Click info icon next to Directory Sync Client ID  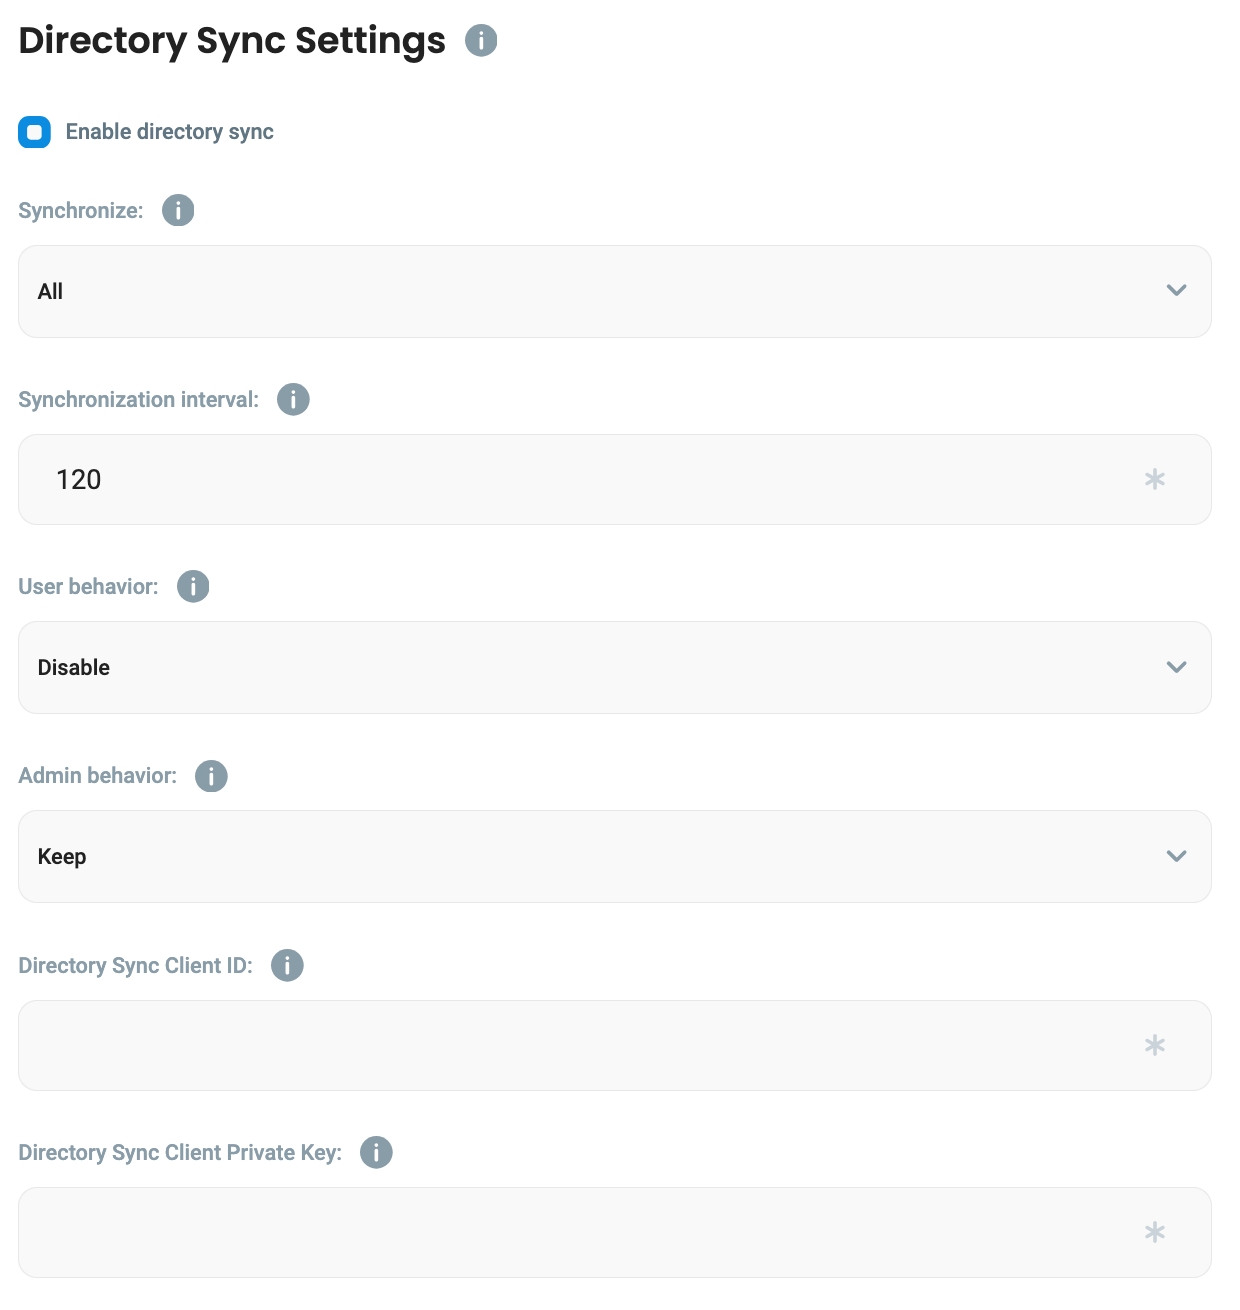[287, 966]
